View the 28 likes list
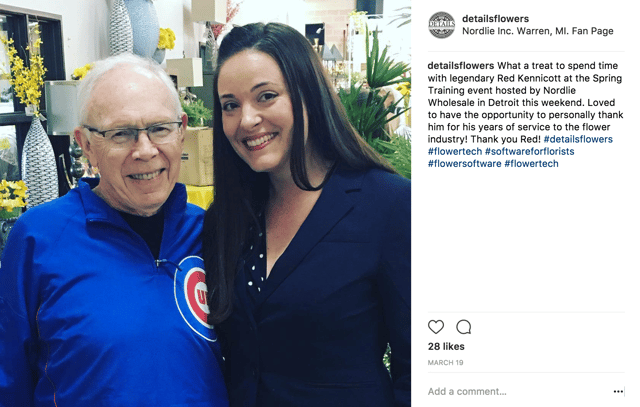Screen dimensions: 640x407 (x=446, y=347)
